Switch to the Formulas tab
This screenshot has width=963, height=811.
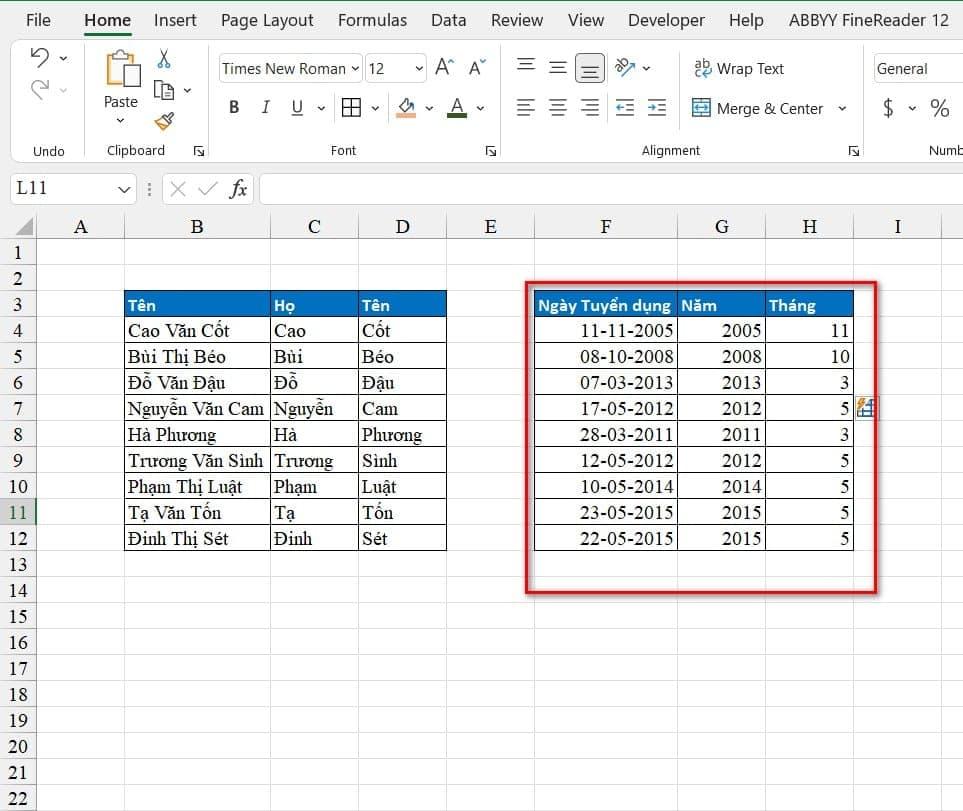372,20
